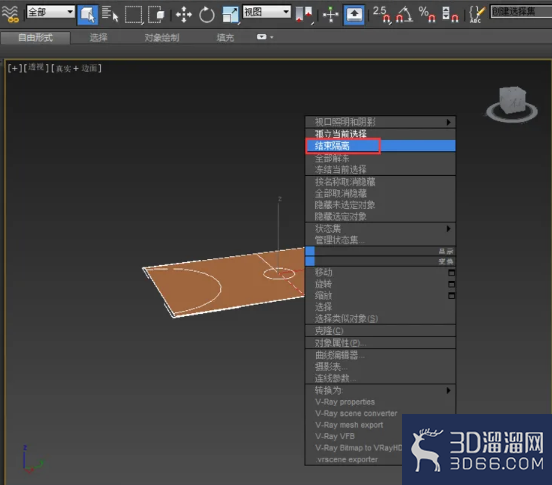Open the 全部 selection filter dropdown
Image resolution: width=552 pixels, height=485 pixels.
pos(51,12)
